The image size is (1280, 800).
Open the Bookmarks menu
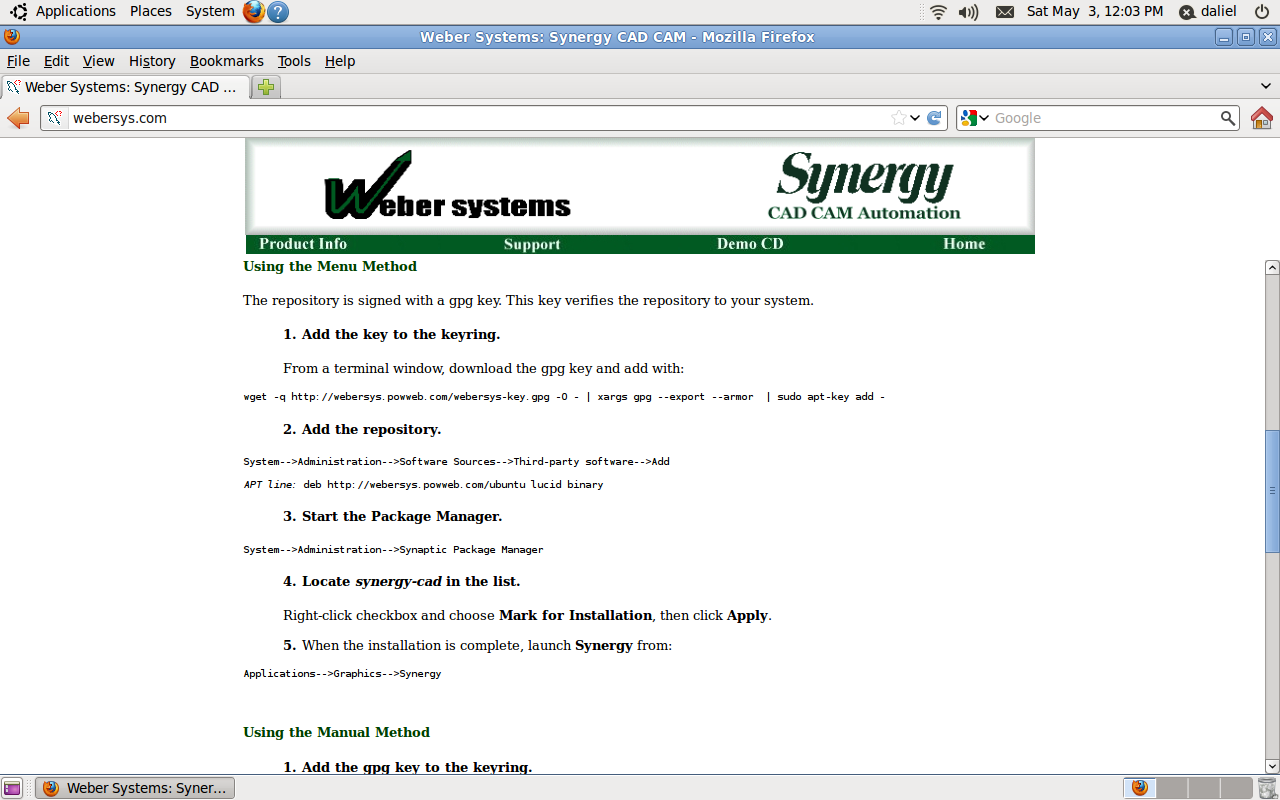(x=227, y=61)
